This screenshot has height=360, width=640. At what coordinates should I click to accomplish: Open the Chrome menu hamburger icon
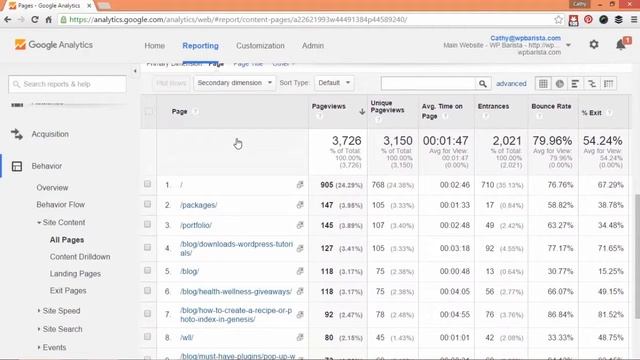(x=634, y=20)
